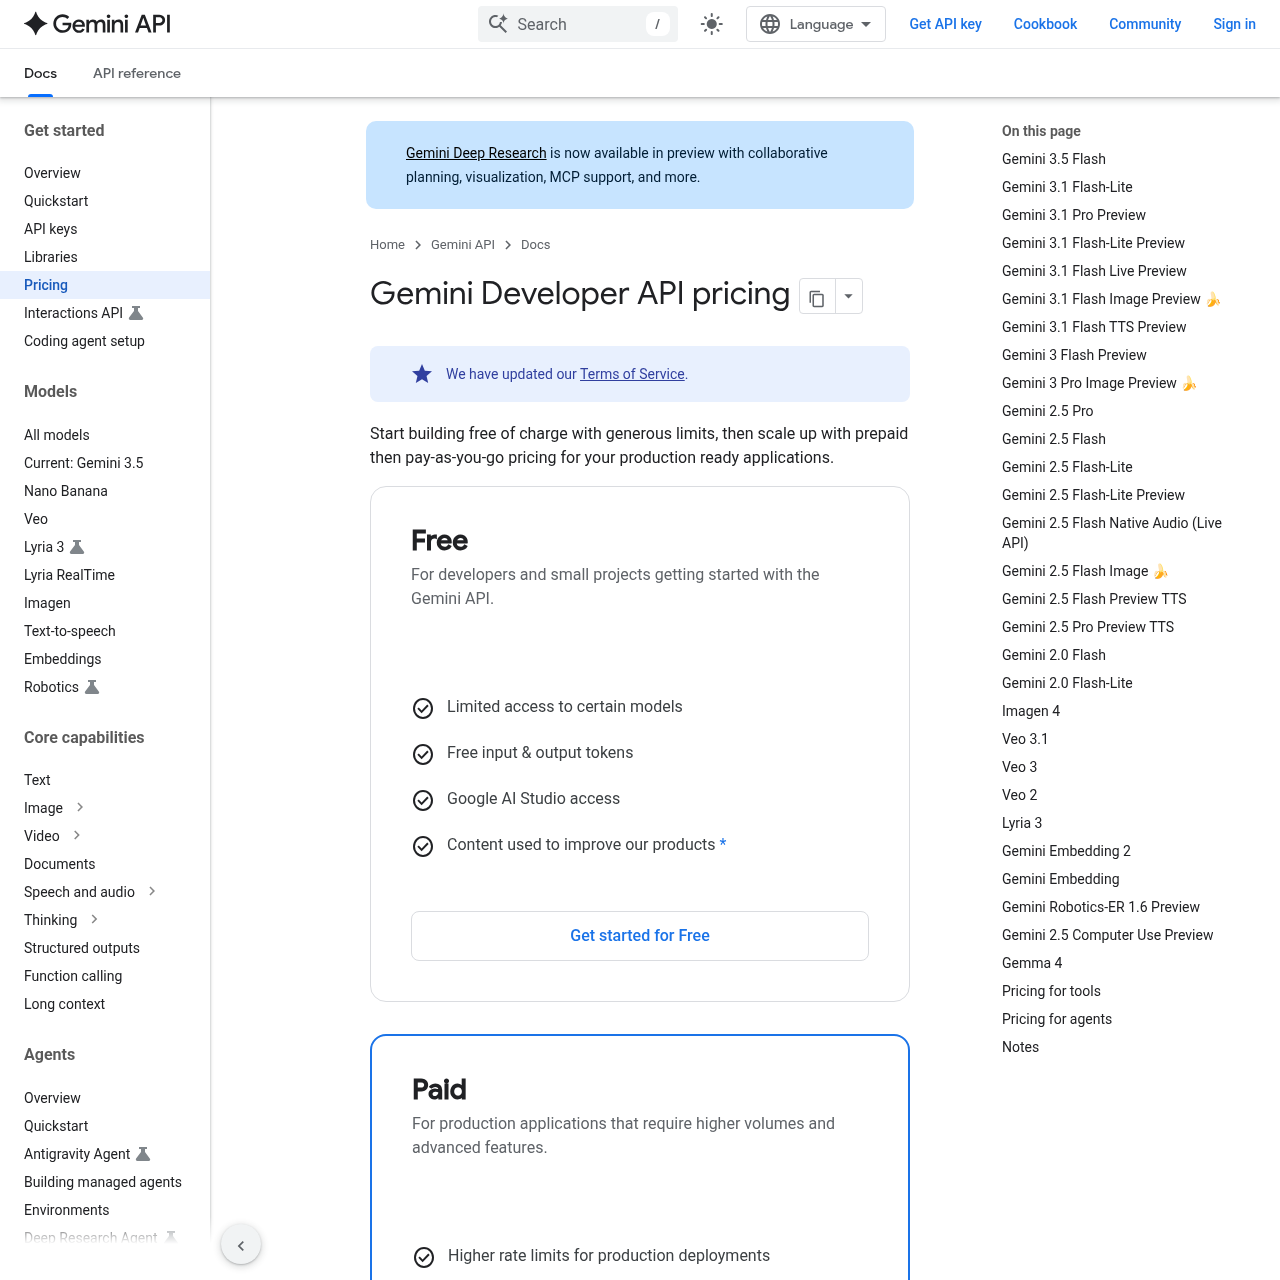Jump to Gemini Embedding 2 section
Screen dimensions: 1280x1280
[1066, 851]
